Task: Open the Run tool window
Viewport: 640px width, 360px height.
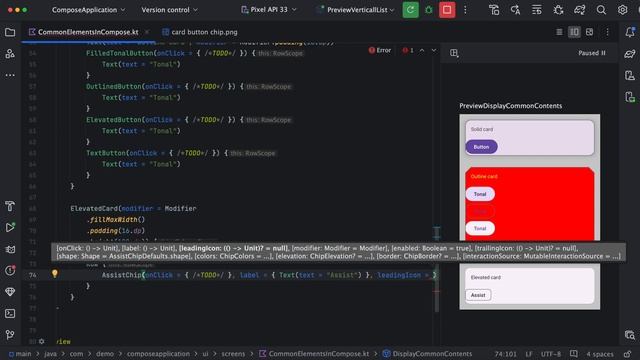Action: [x=10, y=227]
